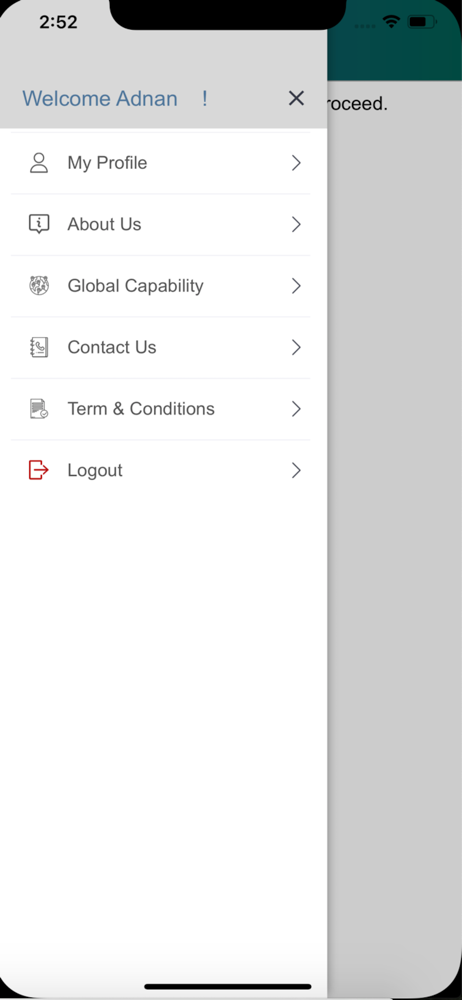Close the side menu with the X

296,98
